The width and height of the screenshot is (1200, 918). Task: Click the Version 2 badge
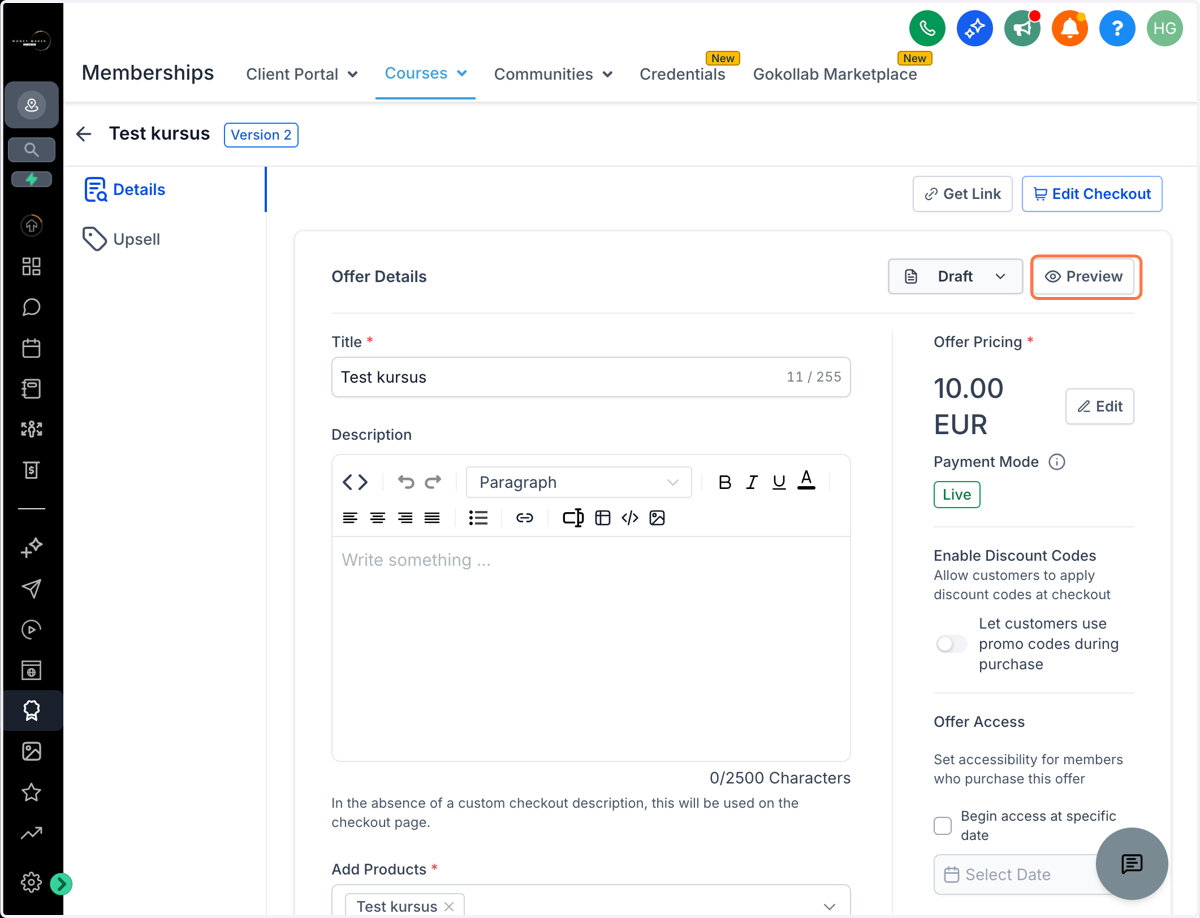pyautogui.click(x=261, y=135)
